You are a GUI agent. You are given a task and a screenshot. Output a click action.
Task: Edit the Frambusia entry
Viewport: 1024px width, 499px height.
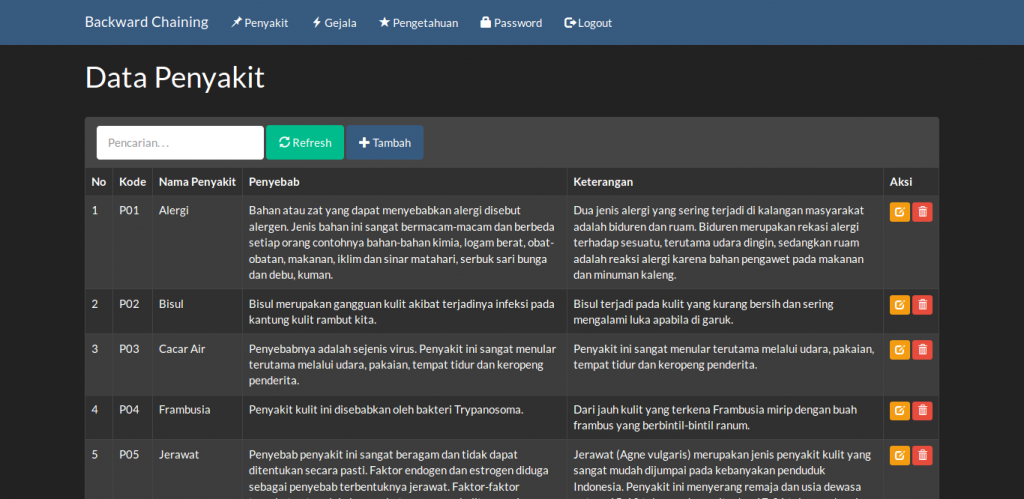coord(899,410)
